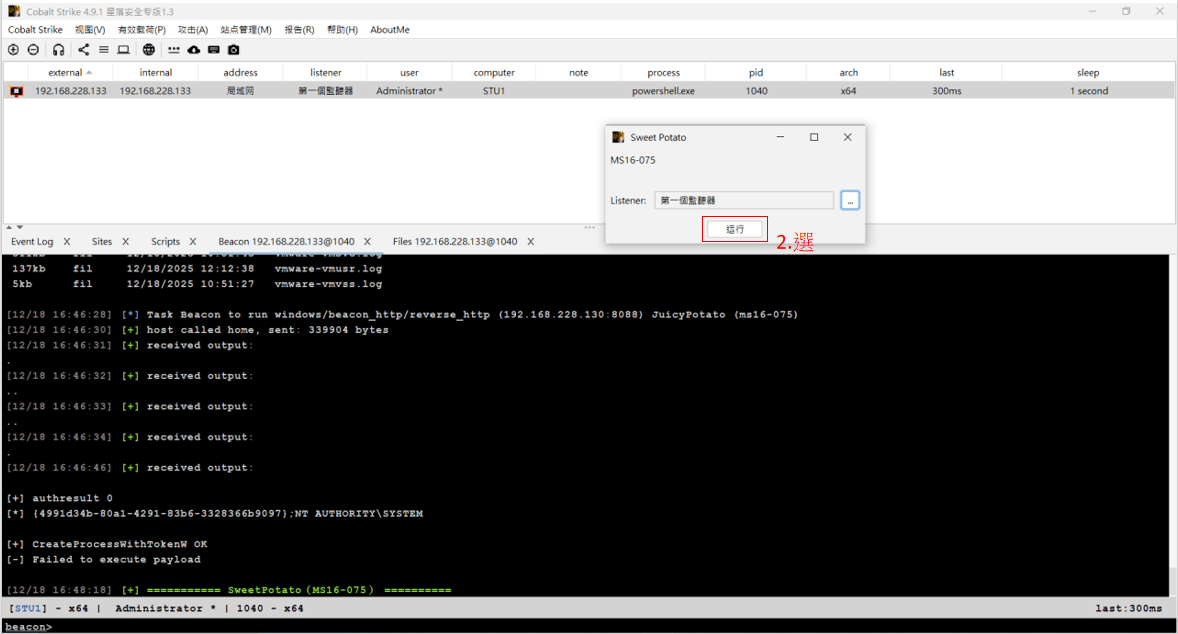Viewport: 1178px width, 634px height.
Task: Sort by the internal column header
Action: point(156,73)
